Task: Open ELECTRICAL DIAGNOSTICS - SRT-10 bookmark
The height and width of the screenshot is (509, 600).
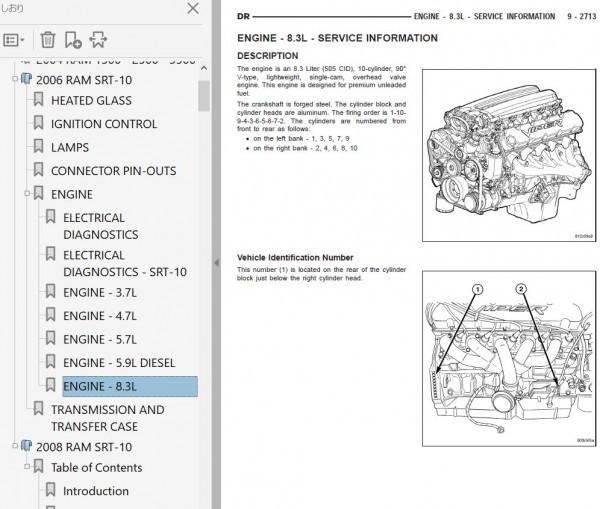Action: pos(125,264)
